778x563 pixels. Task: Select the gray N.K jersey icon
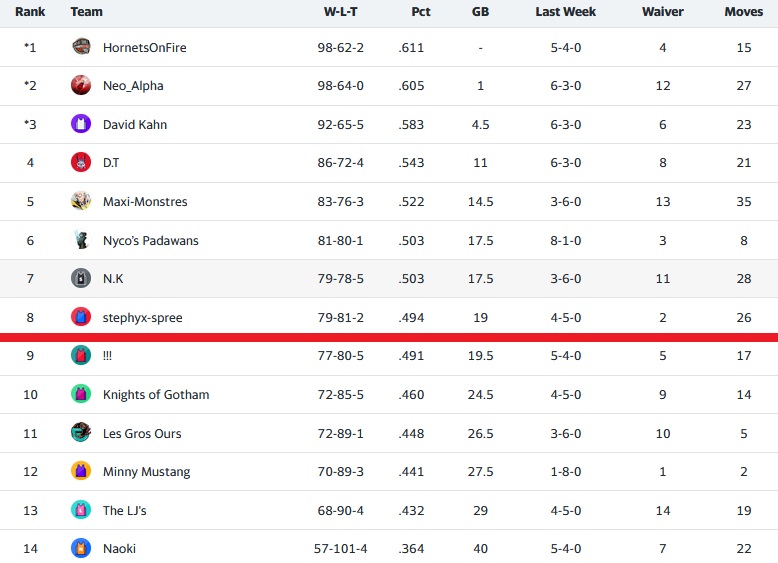tap(81, 278)
